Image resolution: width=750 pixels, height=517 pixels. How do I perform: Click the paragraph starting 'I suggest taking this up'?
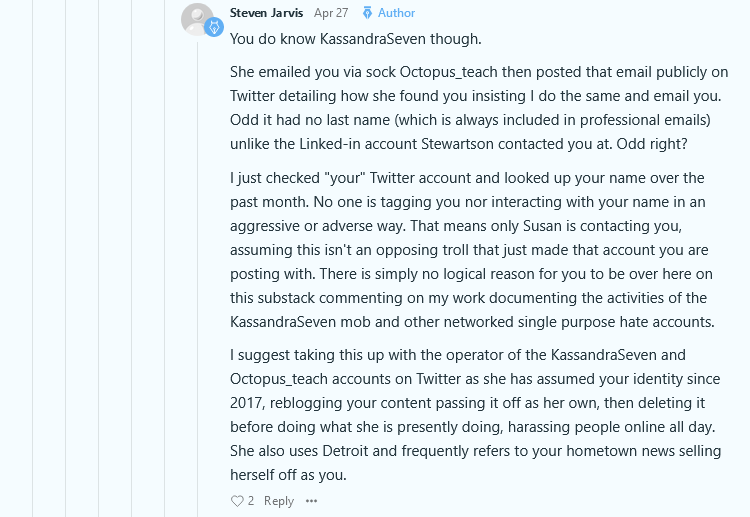pos(475,415)
